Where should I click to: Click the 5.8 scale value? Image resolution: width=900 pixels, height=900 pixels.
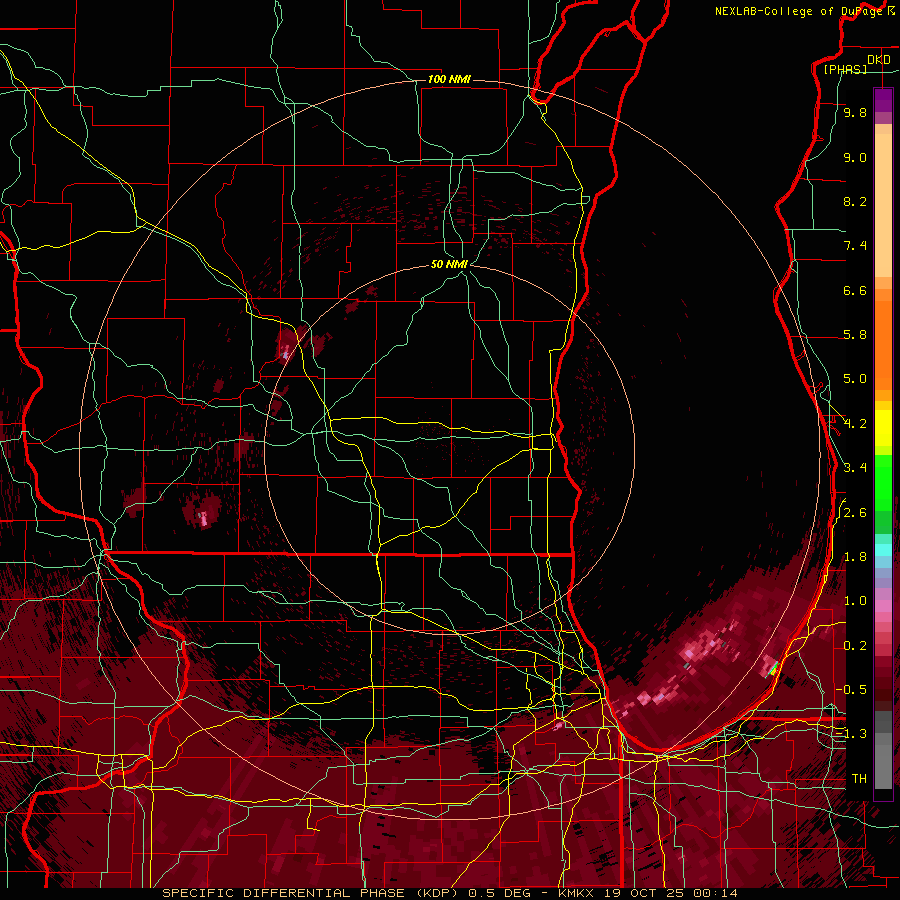pos(855,335)
